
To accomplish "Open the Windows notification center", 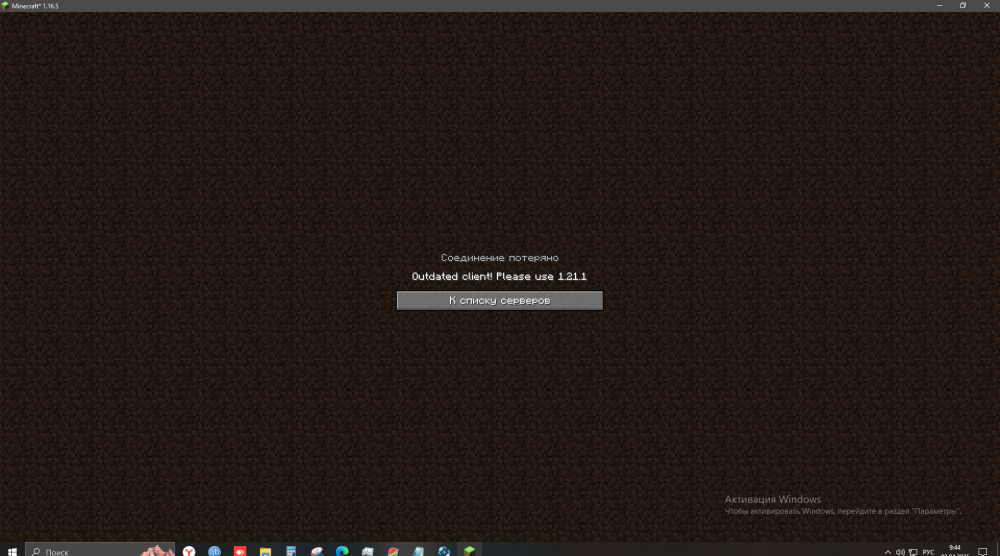I will pyautogui.click(x=983, y=552).
